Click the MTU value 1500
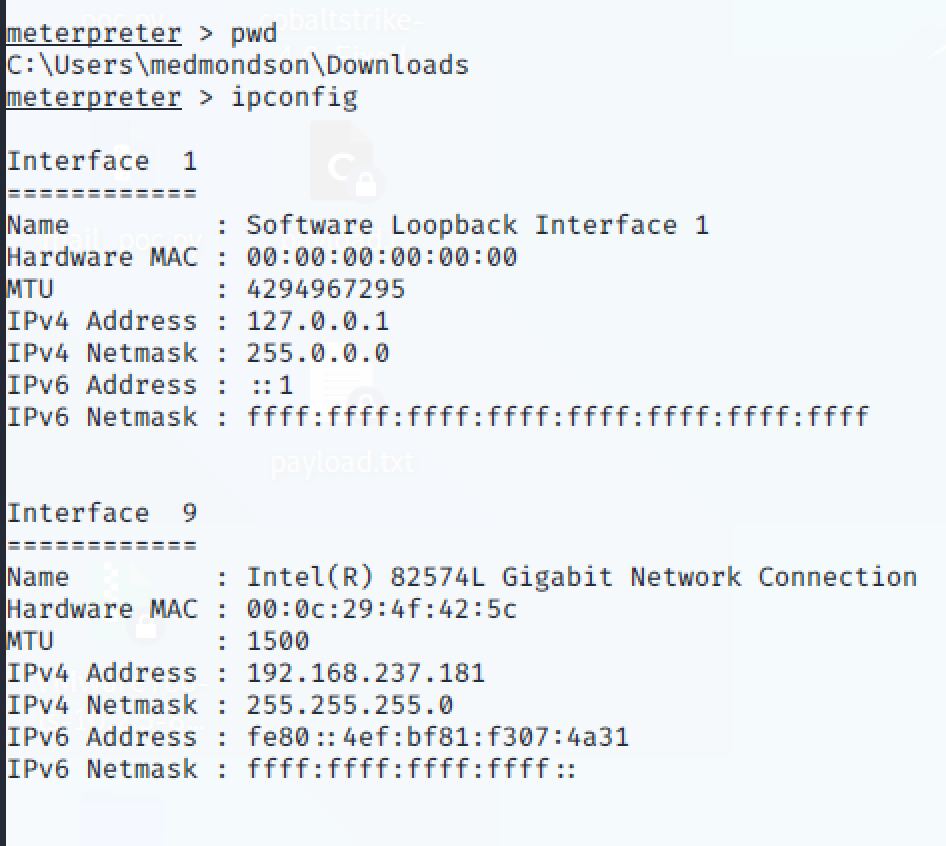The height and width of the screenshot is (846, 946). click(278, 641)
